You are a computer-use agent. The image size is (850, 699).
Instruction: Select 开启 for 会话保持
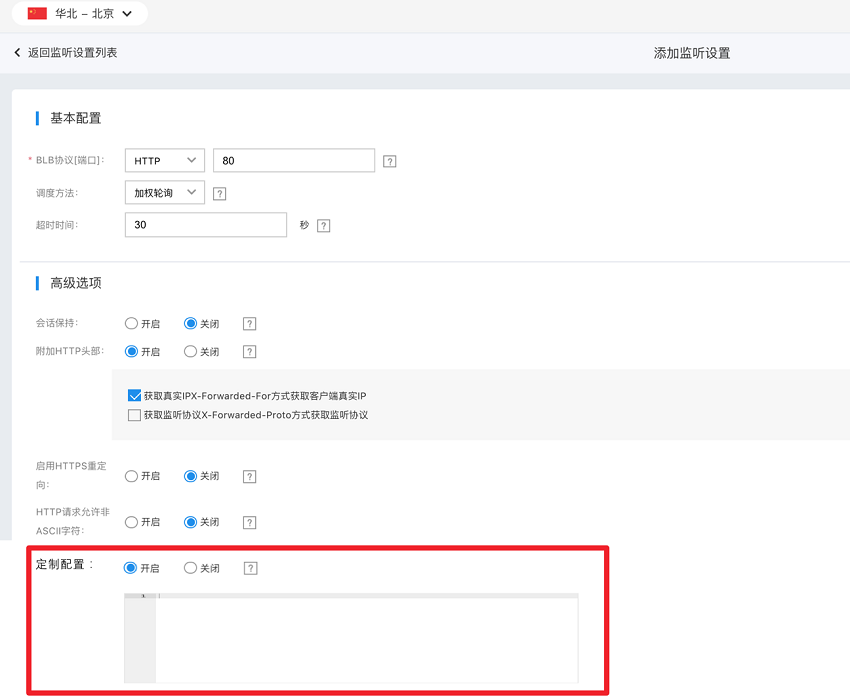(x=131, y=324)
